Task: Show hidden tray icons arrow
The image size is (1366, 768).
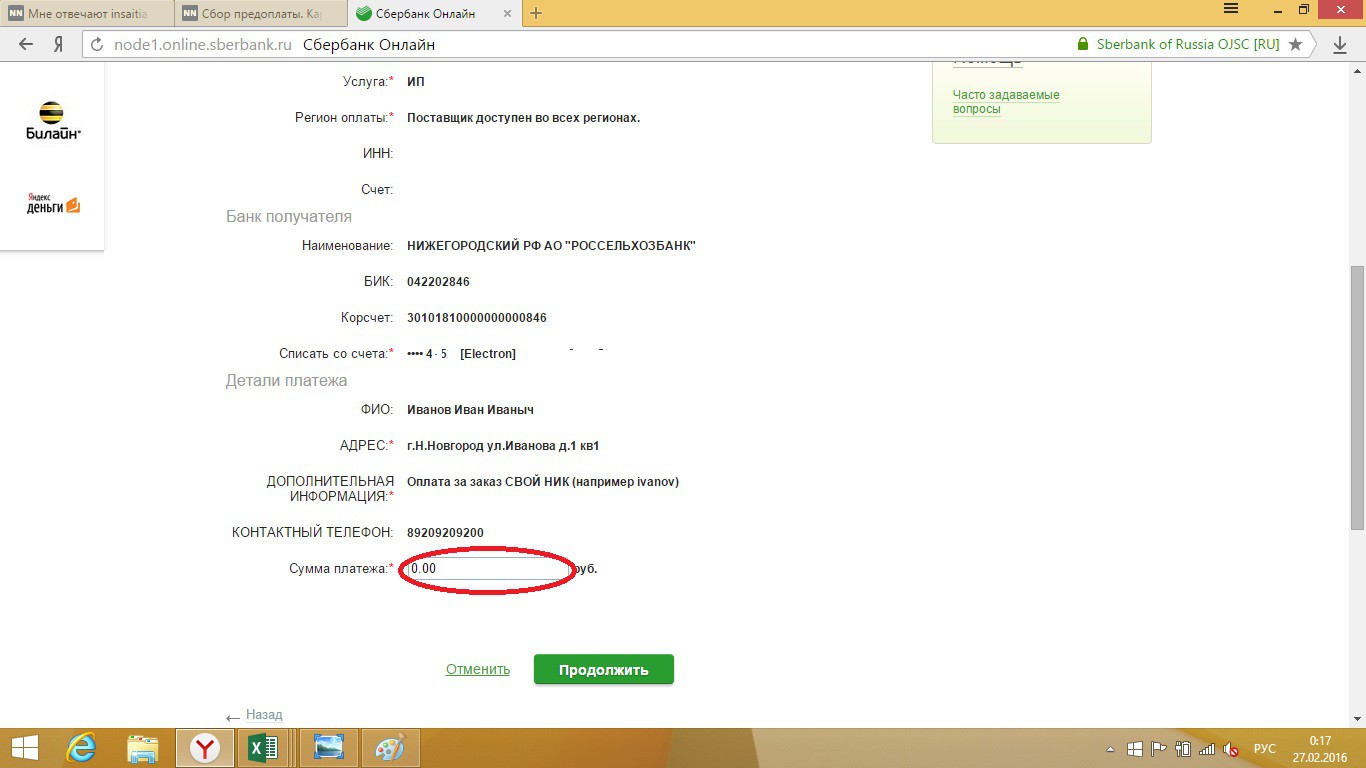Action: 1110,749
